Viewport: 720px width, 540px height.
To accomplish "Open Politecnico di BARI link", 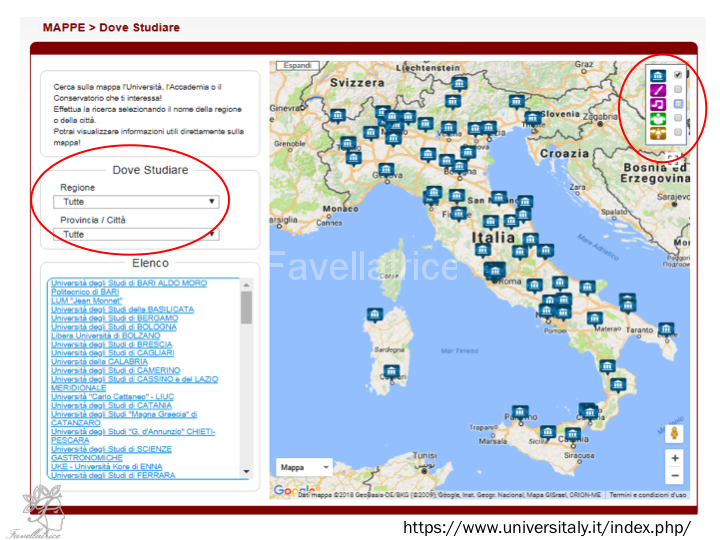I will (x=86, y=292).
